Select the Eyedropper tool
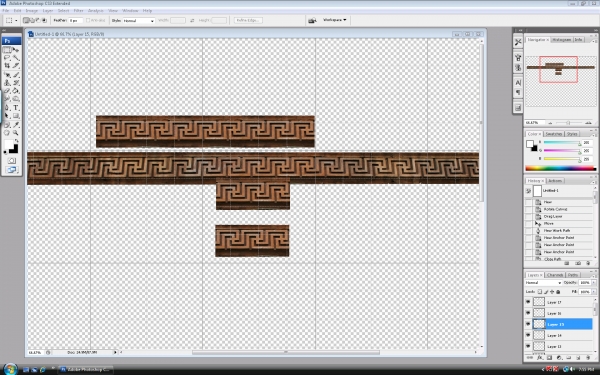This screenshot has width=600, height=375. tap(16, 125)
